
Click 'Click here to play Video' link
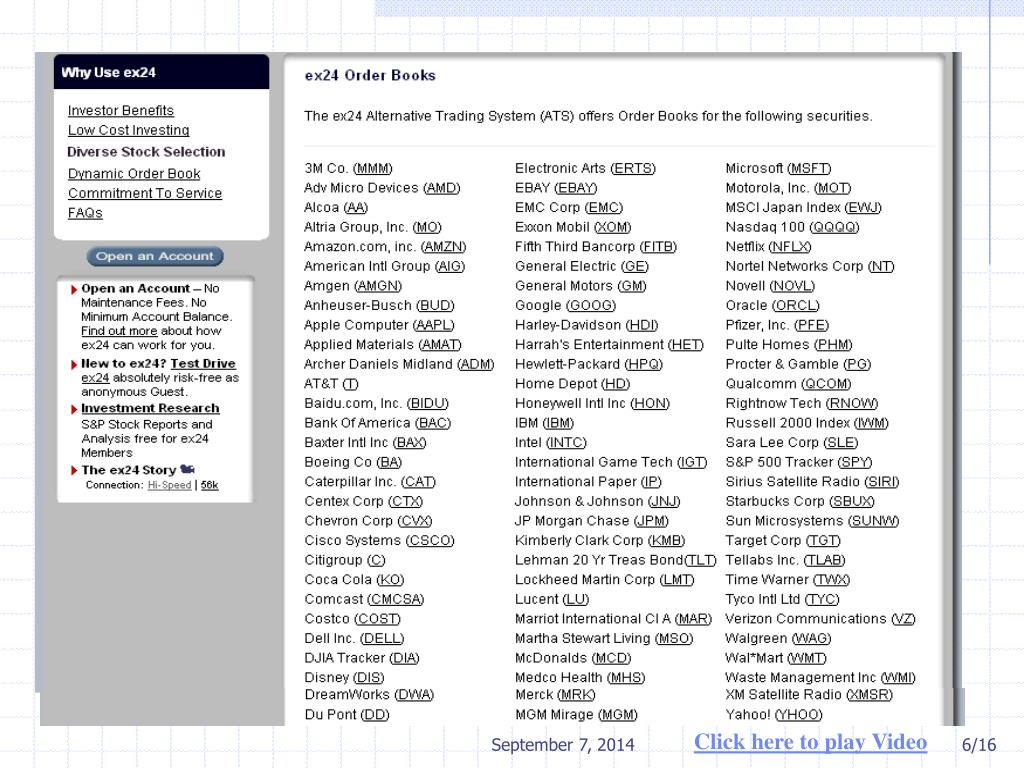[x=810, y=742]
